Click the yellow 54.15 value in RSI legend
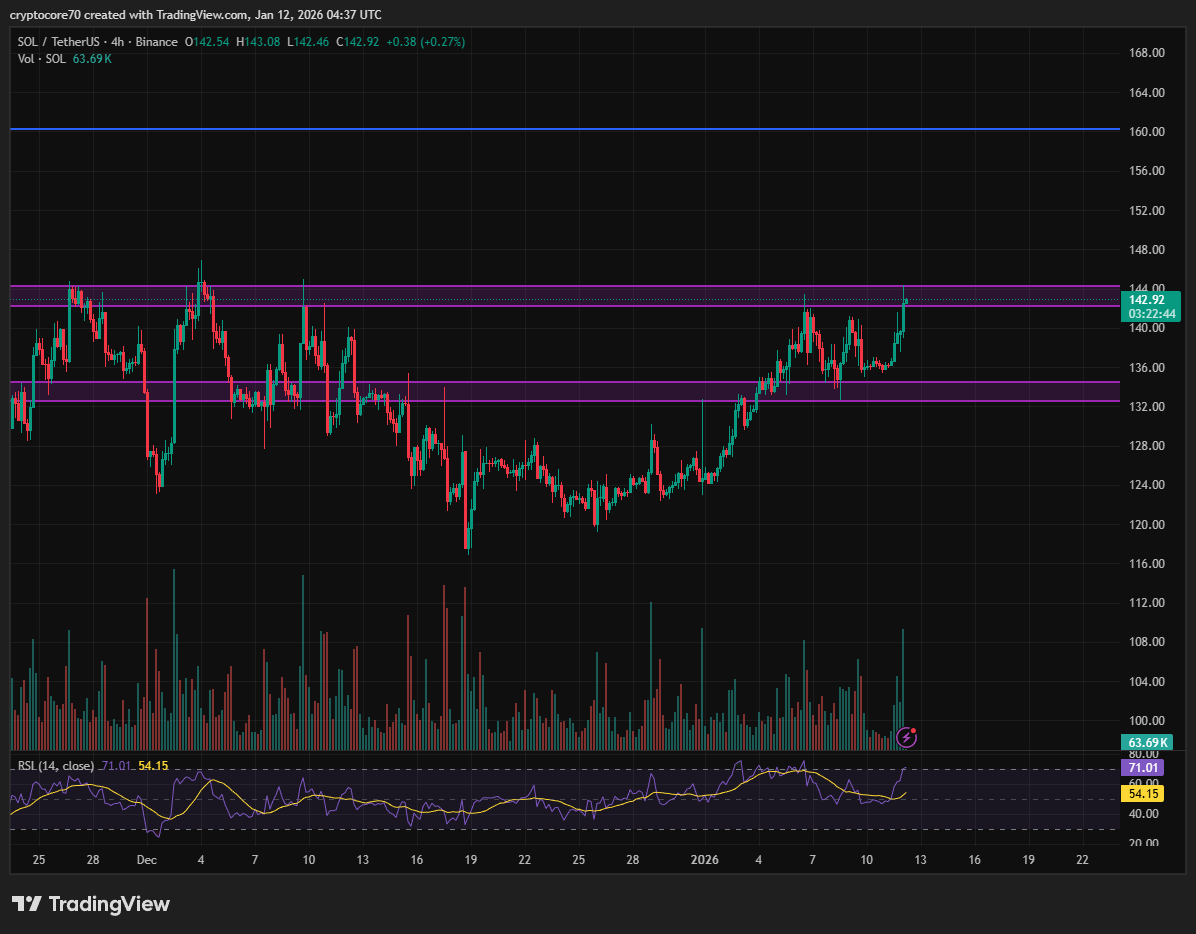Viewport: 1196px width, 934px height. click(x=153, y=765)
